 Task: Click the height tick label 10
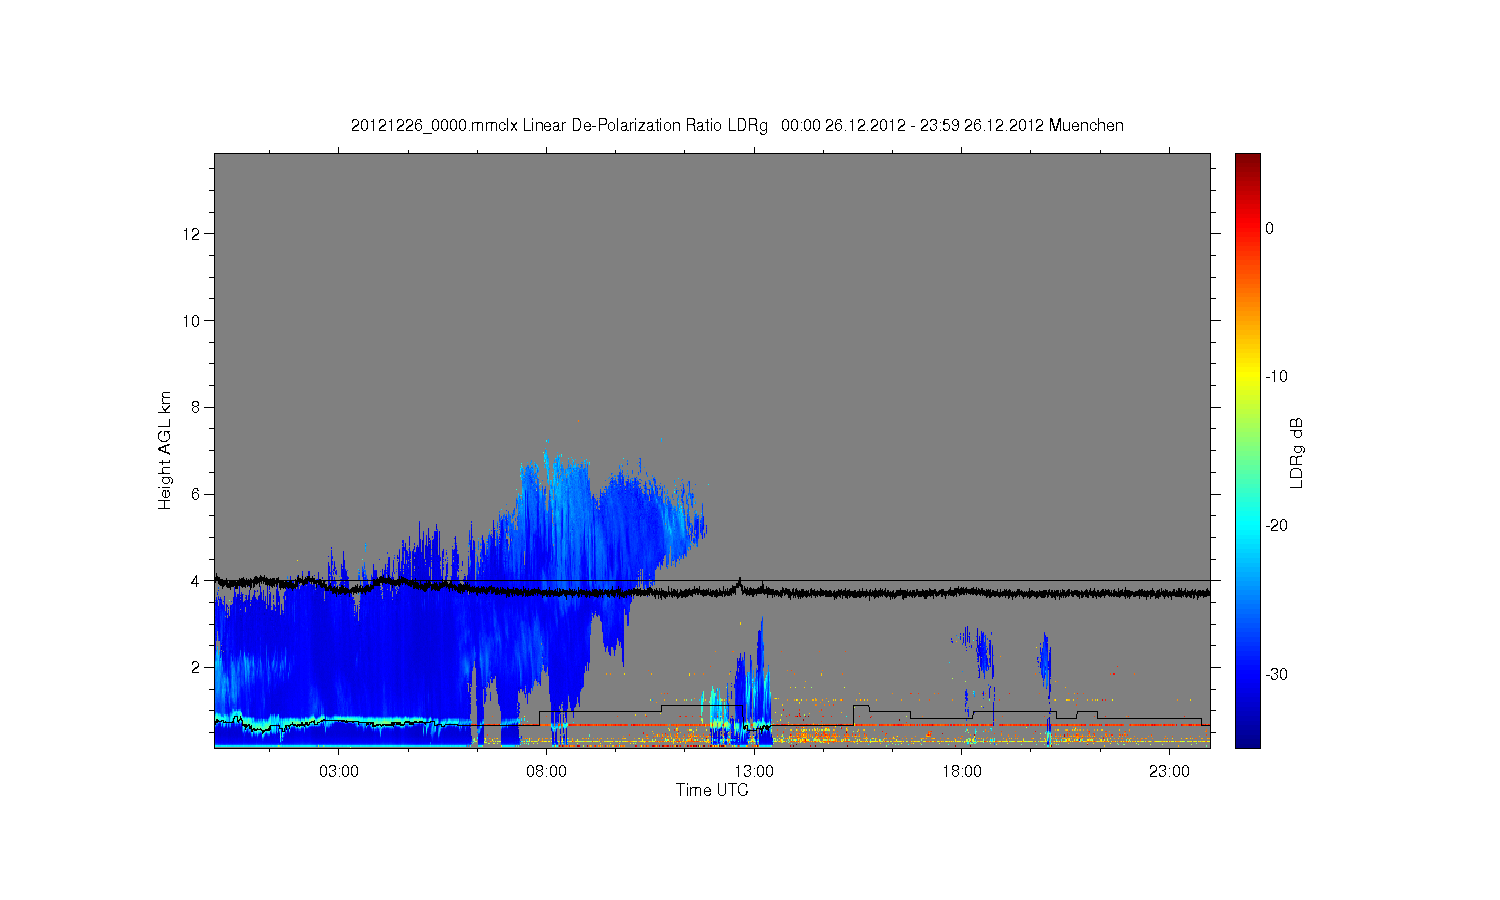[x=192, y=321]
